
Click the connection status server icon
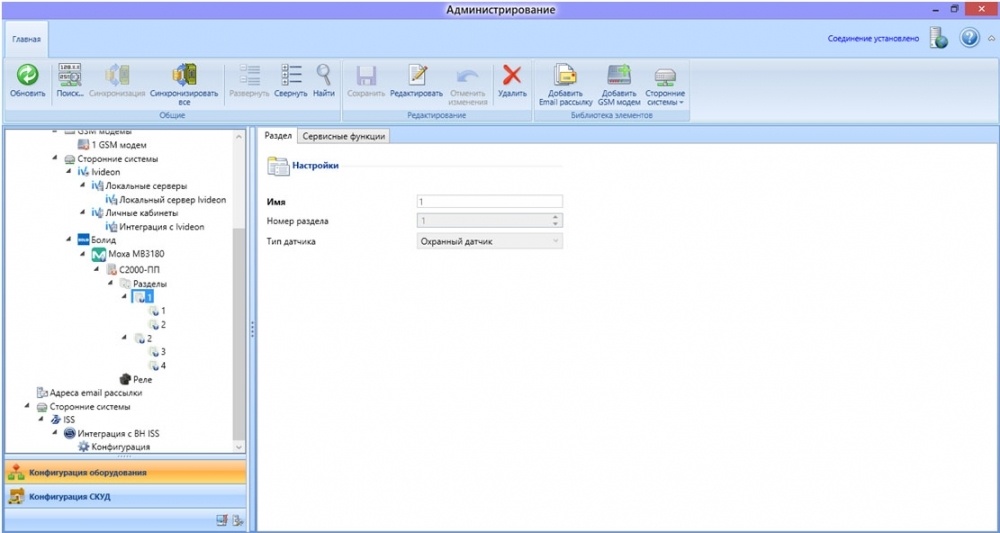939,38
